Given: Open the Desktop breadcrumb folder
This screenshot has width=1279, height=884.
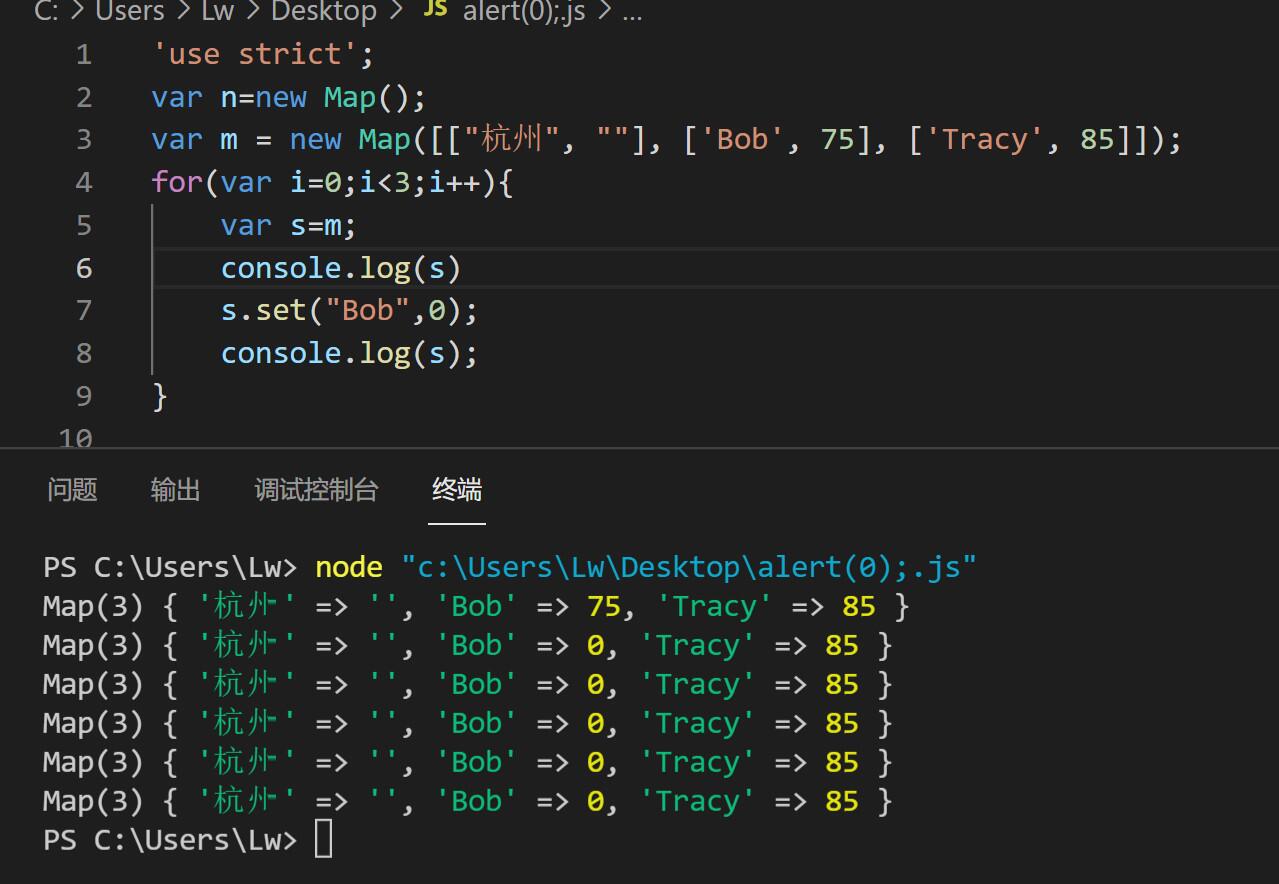Looking at the screenshot, I should (324, 12).
